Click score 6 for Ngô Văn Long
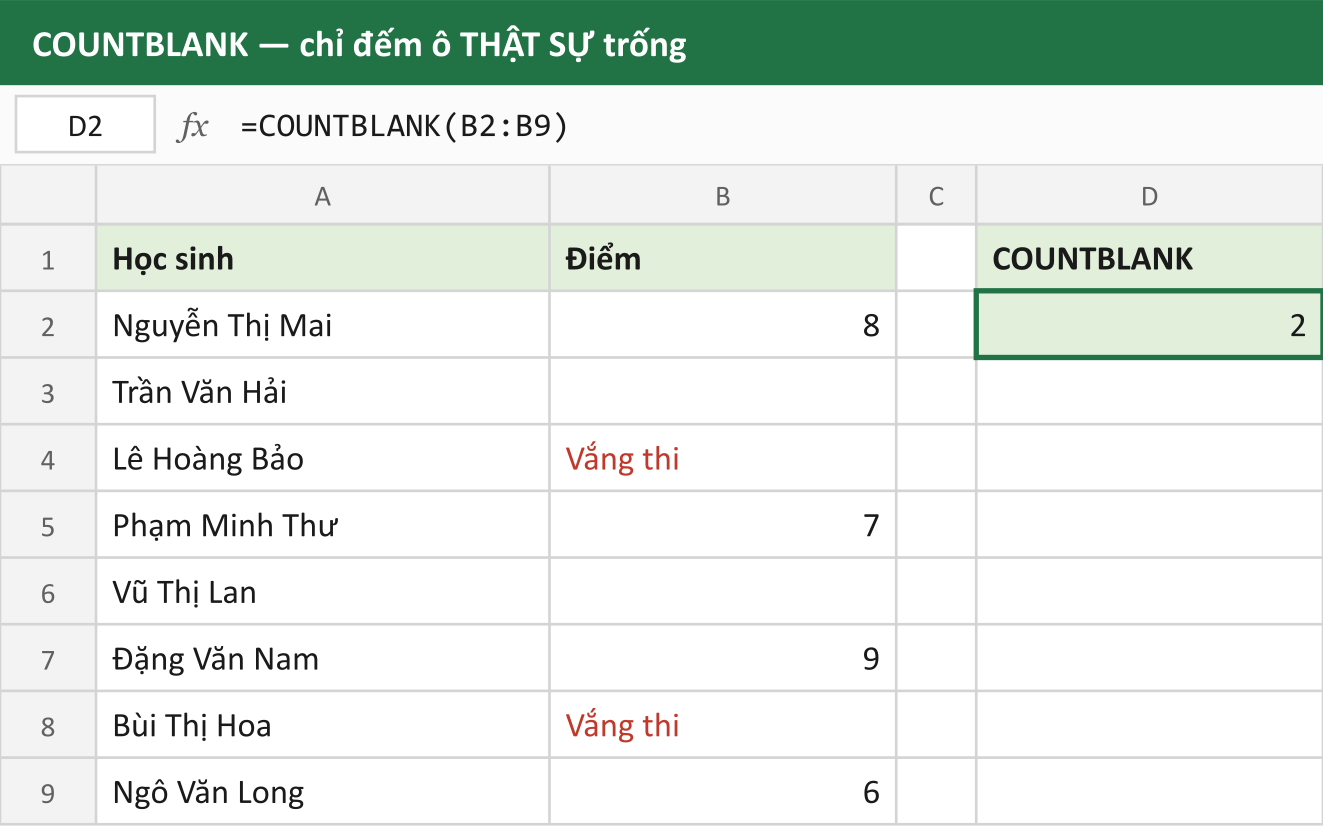Image resolution: width=1323 pixels, height=827 pixels. 723,792
